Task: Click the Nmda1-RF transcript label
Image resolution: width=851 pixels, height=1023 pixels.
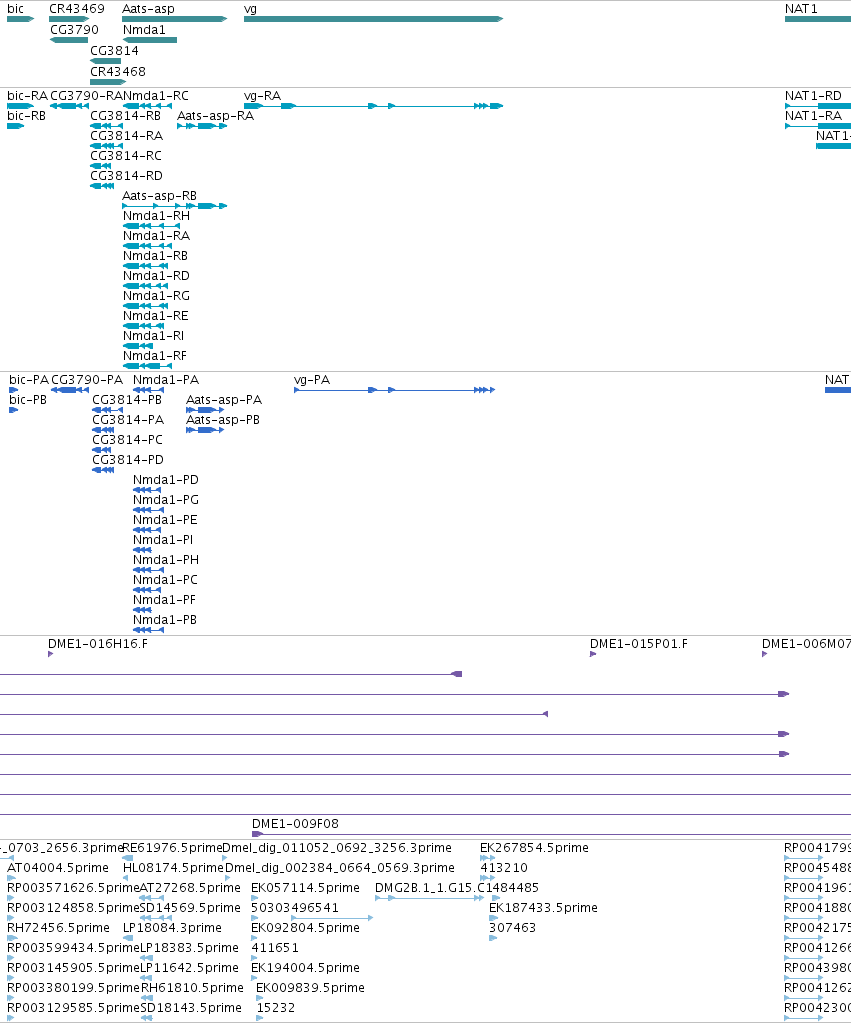Action: click(x=155, y=356)
